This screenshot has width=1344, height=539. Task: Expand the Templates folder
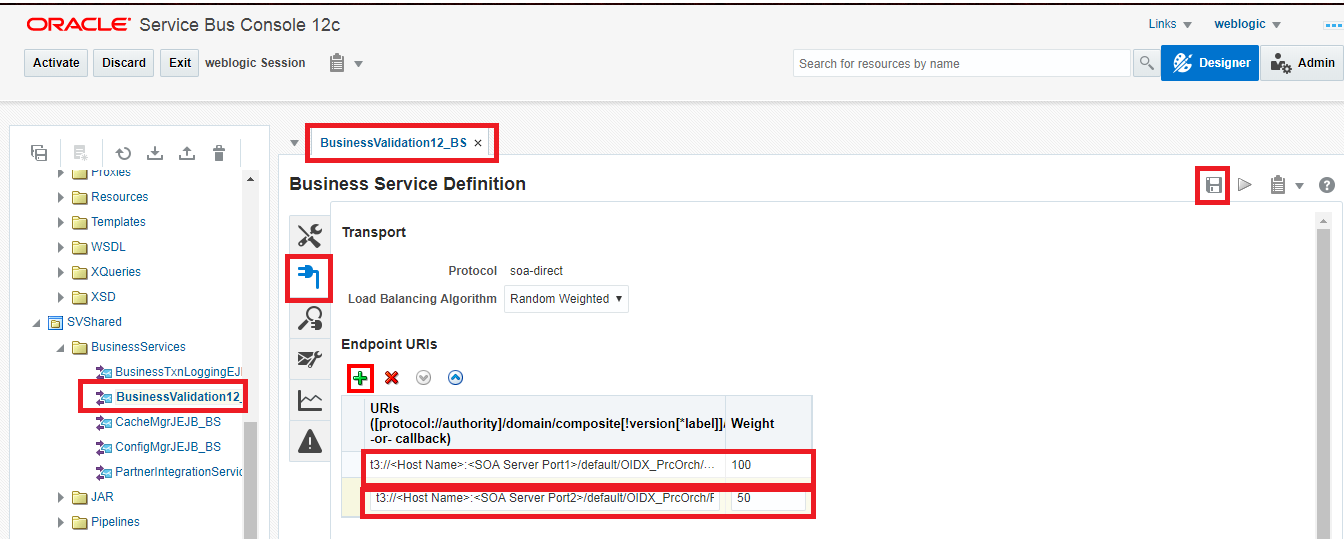click(61, 222)
